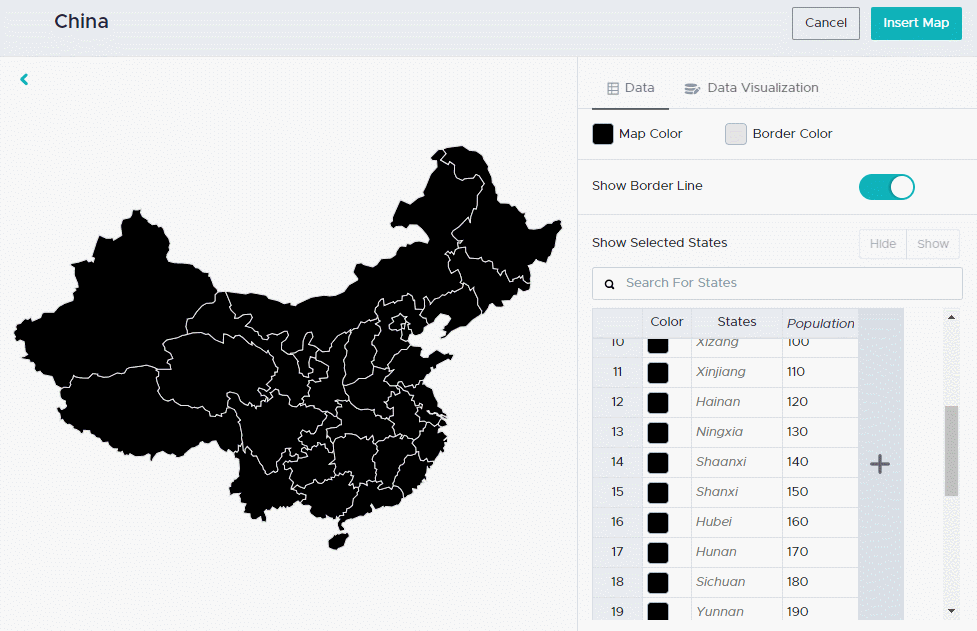
Task: Select the Shanxi state cell
Action: tap(736, 492)
